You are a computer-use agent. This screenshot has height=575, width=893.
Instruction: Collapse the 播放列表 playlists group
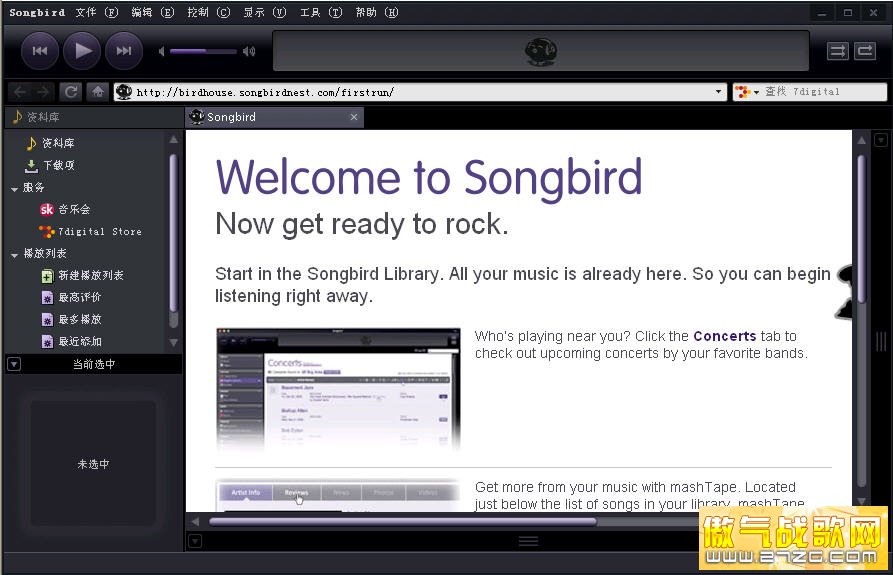[x=14, y=254]
